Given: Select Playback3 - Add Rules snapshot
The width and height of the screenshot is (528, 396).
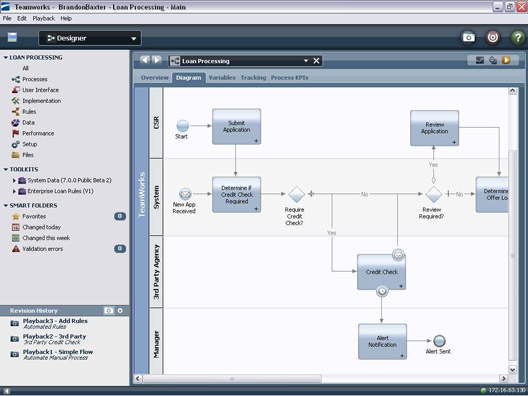Looking at the screenshot, I should click(55, 323).
